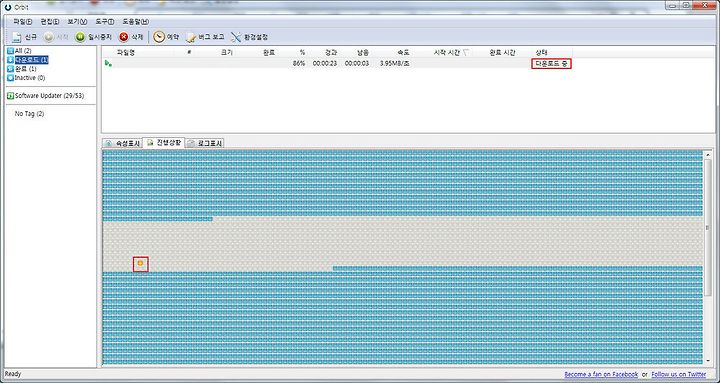Open the Become a fan on Facebook link

(x=601, y=375)
